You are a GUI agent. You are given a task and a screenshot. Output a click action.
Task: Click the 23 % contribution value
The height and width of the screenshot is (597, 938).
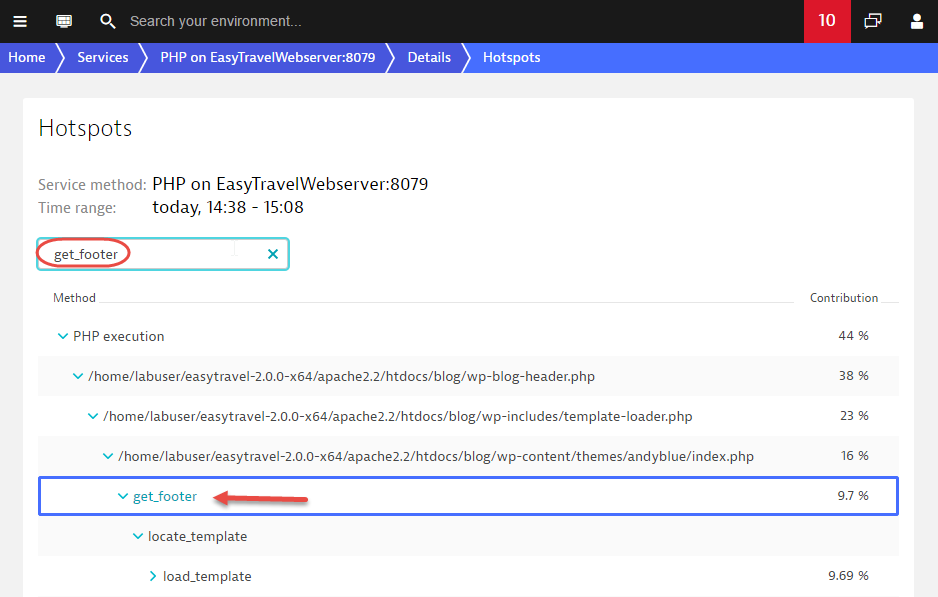(x=854, y=416)
